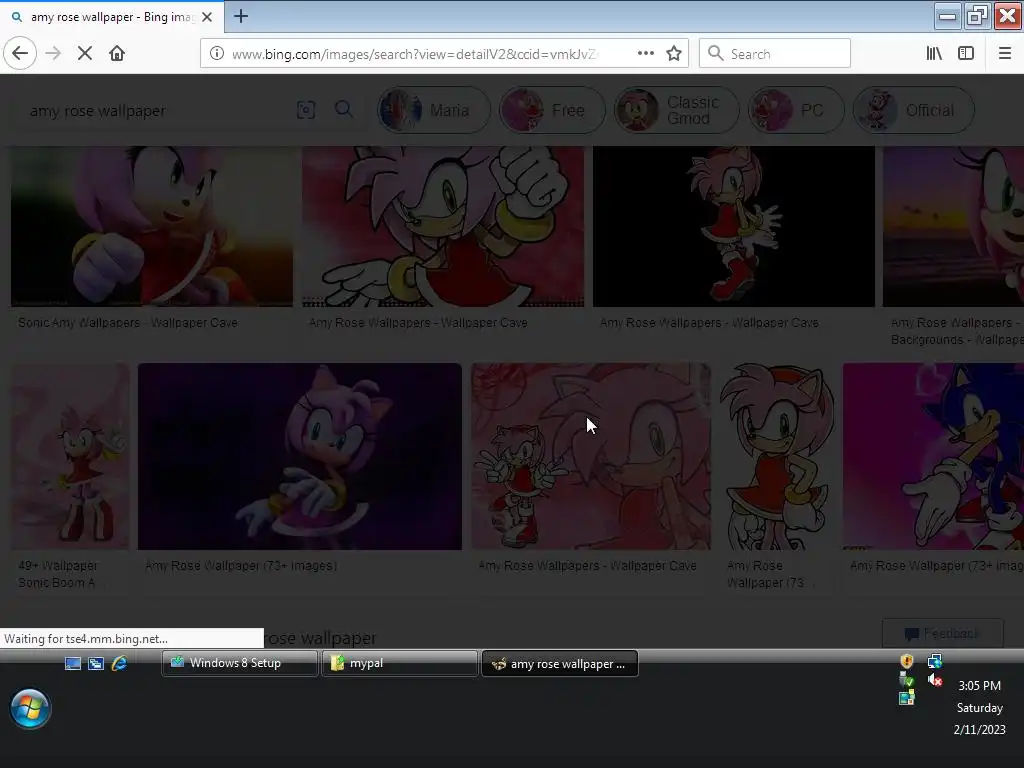Select the PC filter chip

point(795,110)
